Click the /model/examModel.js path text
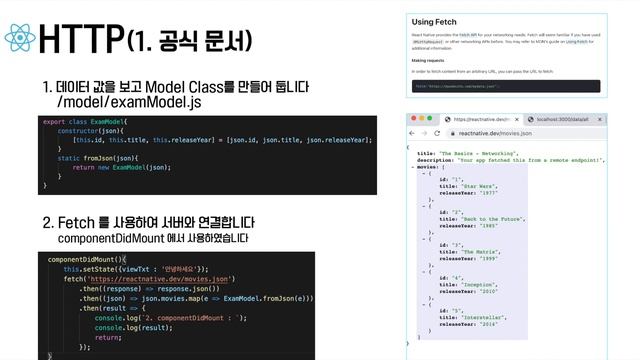Screen dimensions: 640x360 click(x=129, y=102)
